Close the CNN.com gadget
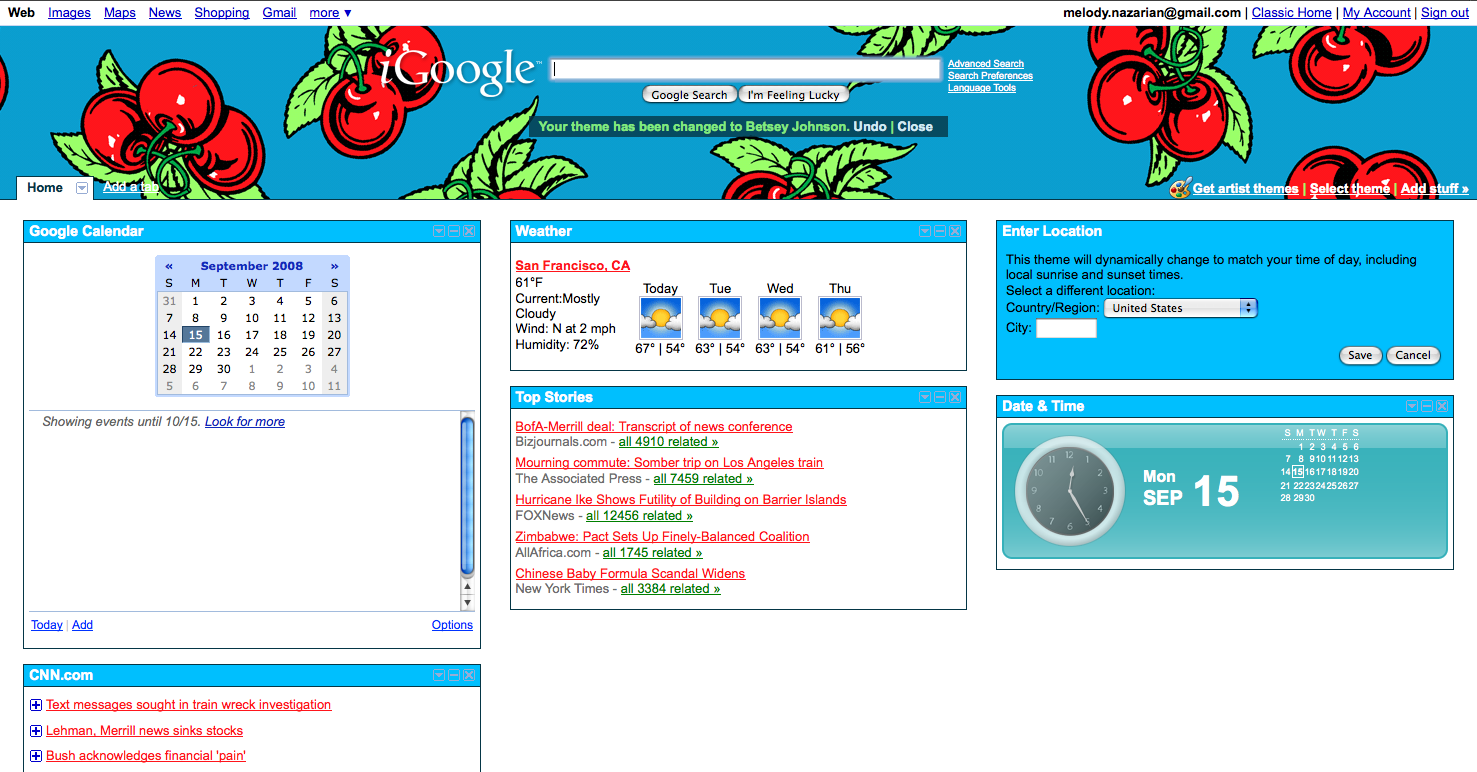1477x772 pixels. click(x=469, y=675)
